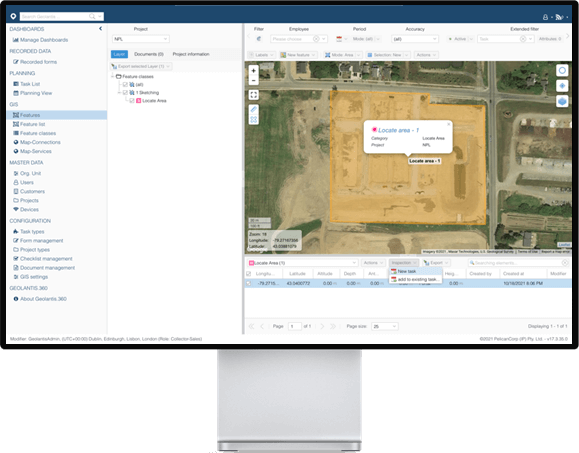The width and height of the screenshot is (579, 453).
Task: Open the Inspection menu button
Action: [x=404, y=262]
